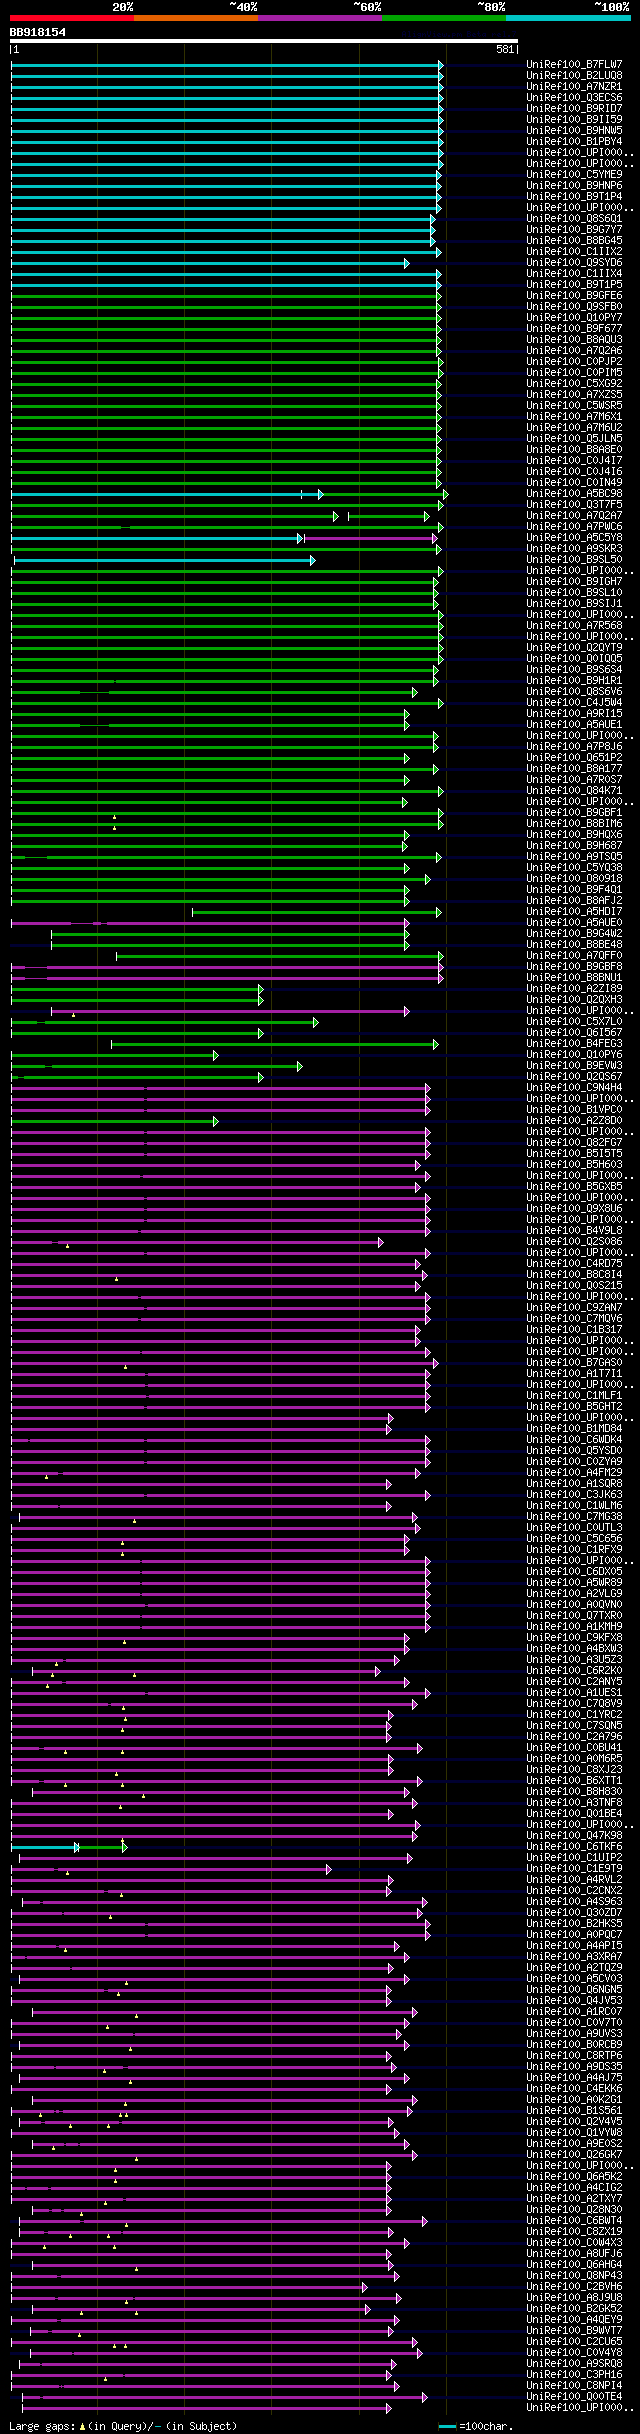Select hit label UniRef100_A7XZS5

click(574, 394)
